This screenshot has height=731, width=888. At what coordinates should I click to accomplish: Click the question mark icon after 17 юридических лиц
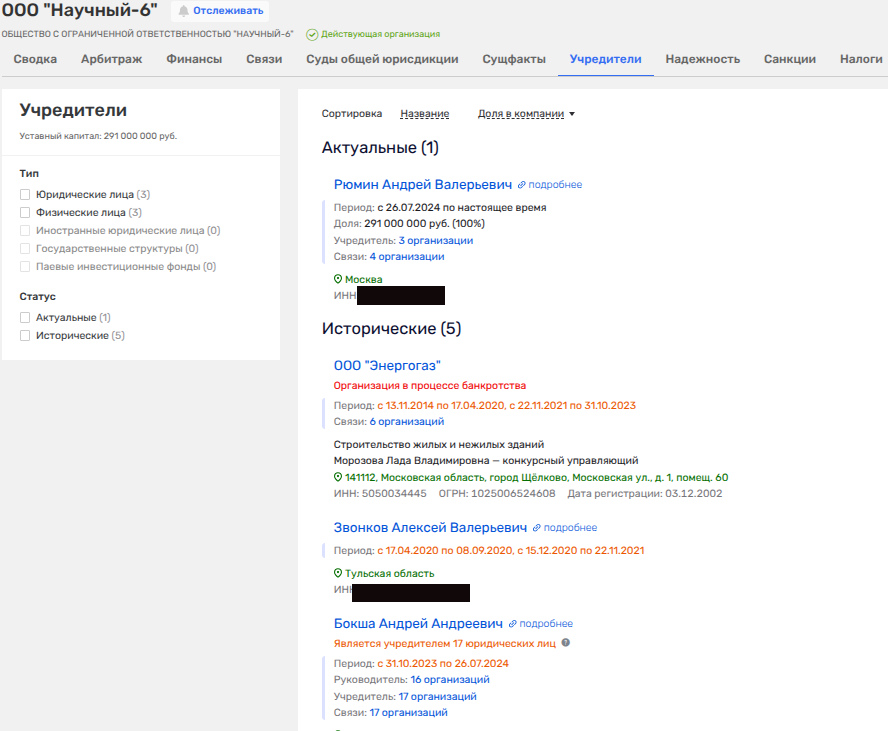pos(566,643)
